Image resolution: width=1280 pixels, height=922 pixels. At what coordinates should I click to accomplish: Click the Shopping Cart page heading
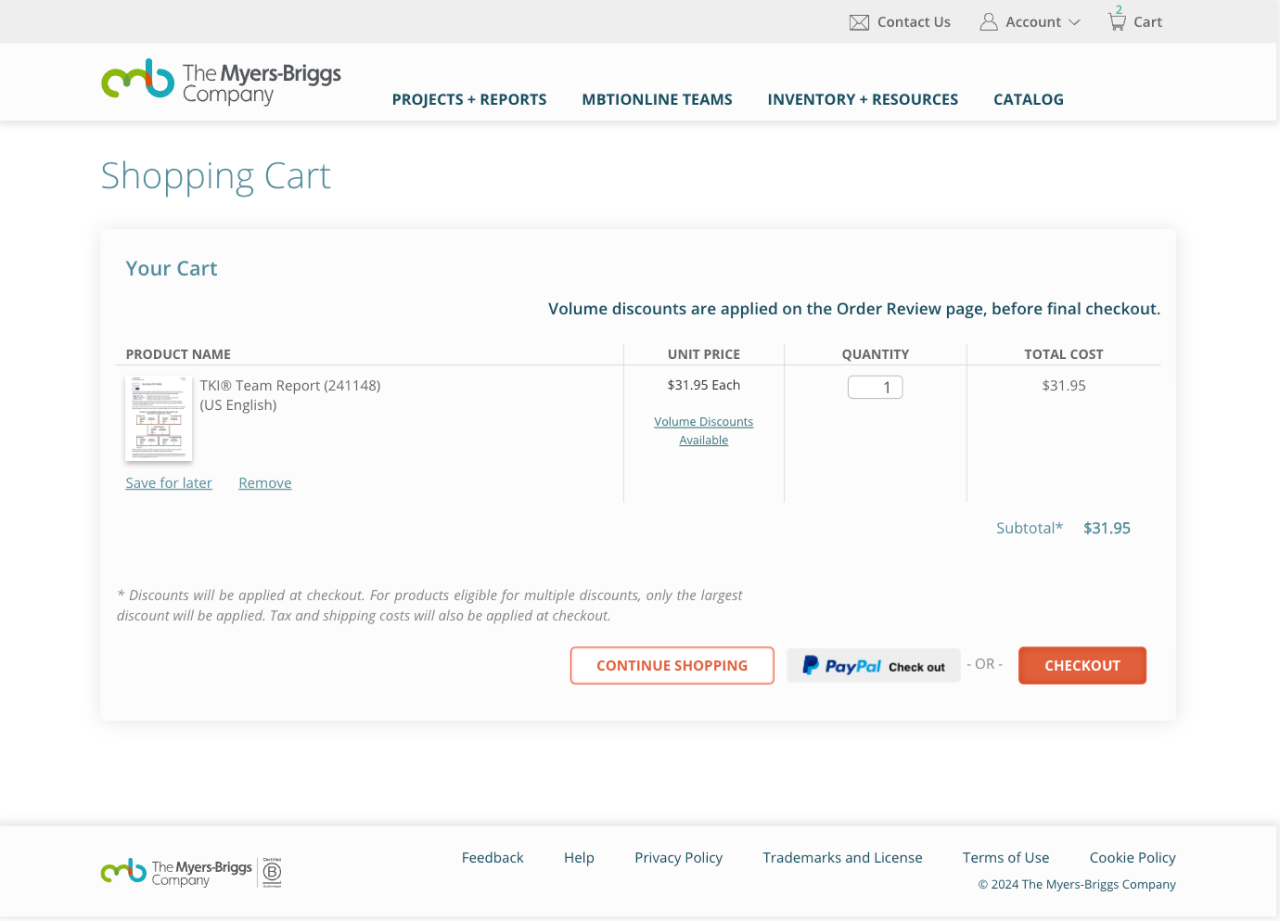point(216,176)
